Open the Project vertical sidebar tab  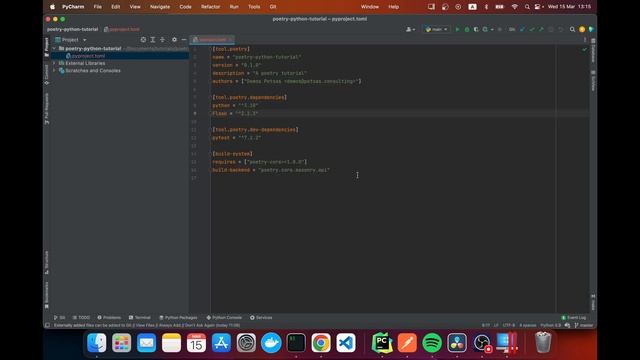pyautogui.click(x=47, y=47)
